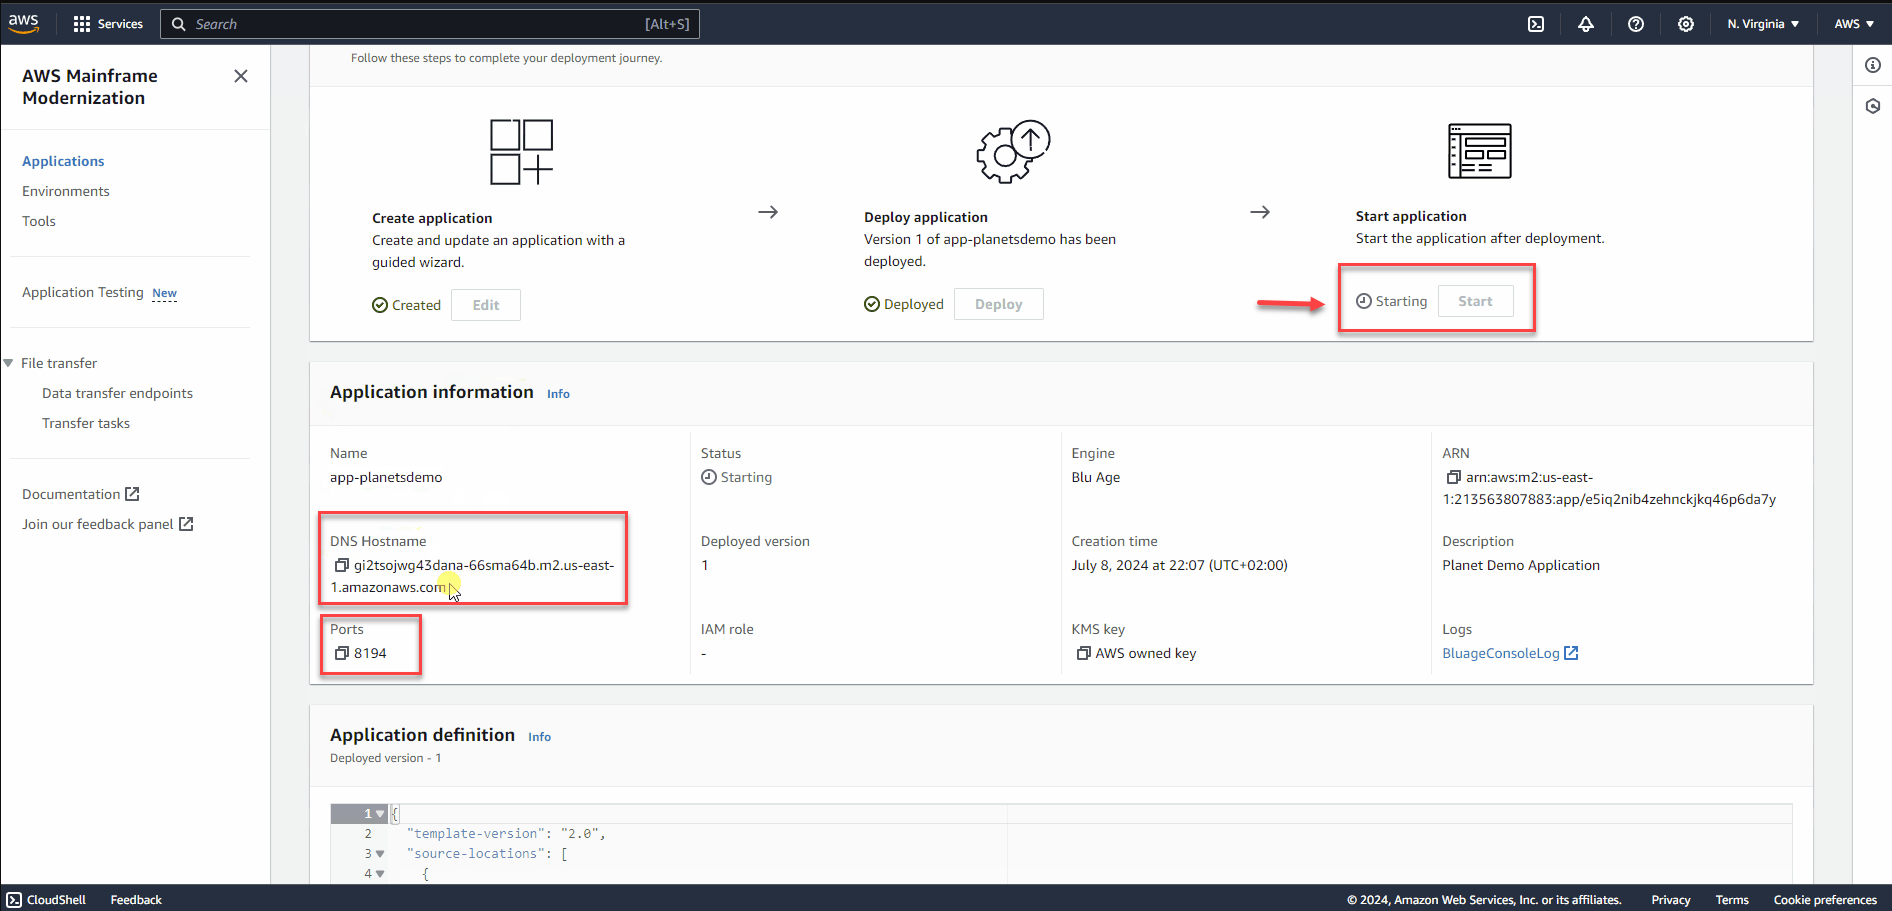Open Data transfer endpoints

(x=117, y=394)
